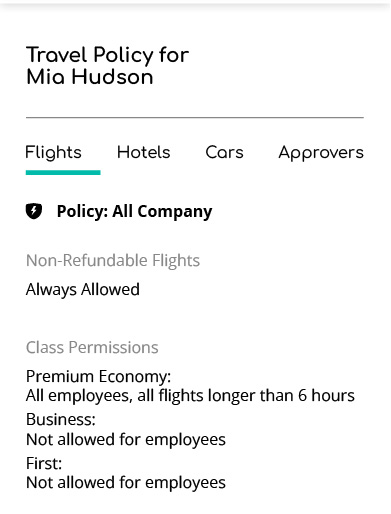391x514 pixels.
Task: Click Not allowed text under First
Action: tap(126, 483)
